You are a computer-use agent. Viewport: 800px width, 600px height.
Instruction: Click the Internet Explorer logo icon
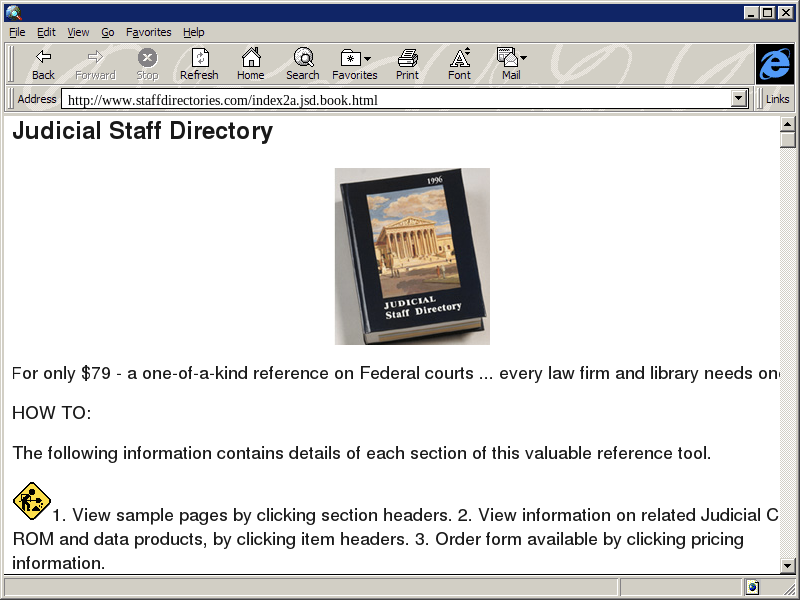[x=774, y=64]
